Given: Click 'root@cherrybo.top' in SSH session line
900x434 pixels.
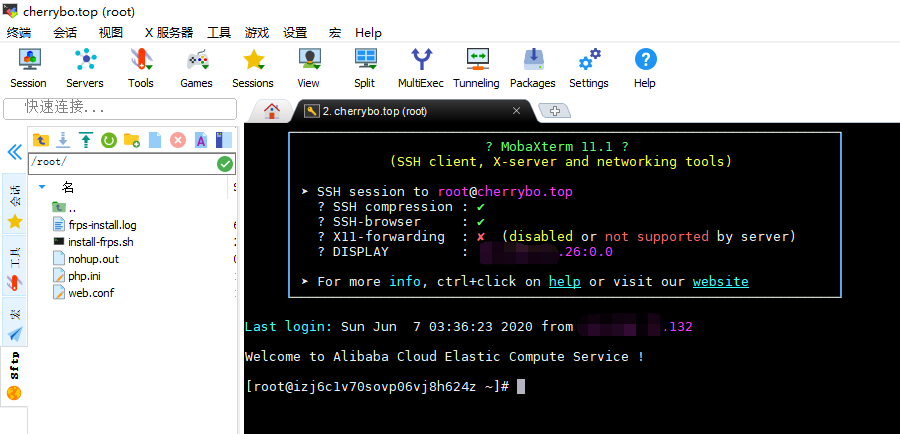Looking at the screenshot, I should [x=505, y=192].
